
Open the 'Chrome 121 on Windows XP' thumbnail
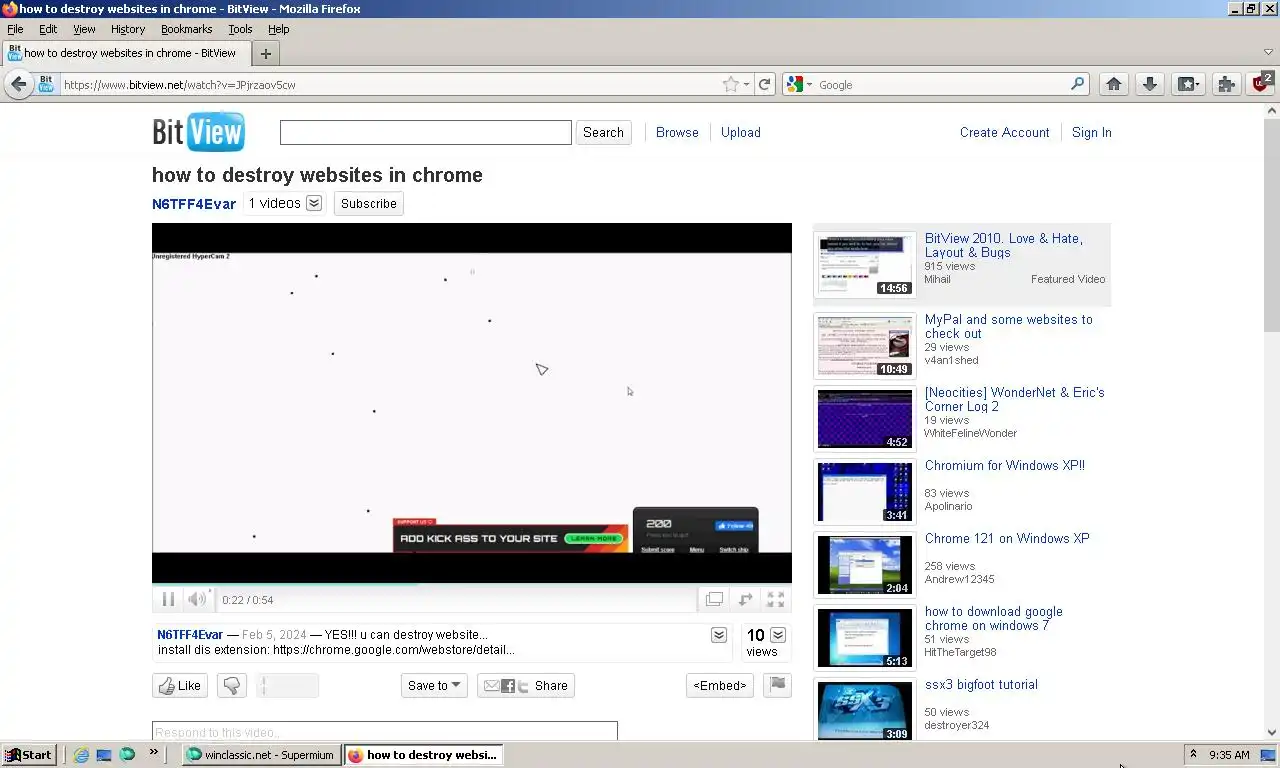tap(865, 565)
